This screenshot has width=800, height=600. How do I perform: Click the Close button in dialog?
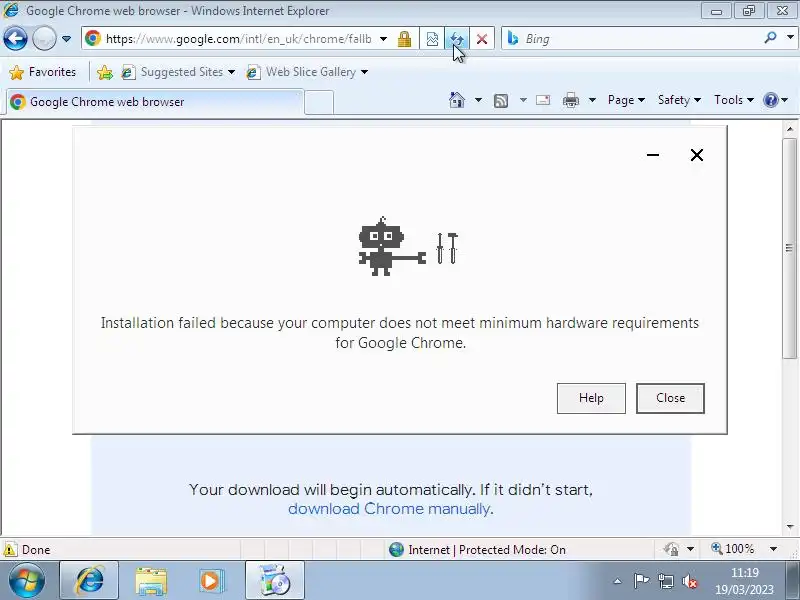(x=670, y=398)
